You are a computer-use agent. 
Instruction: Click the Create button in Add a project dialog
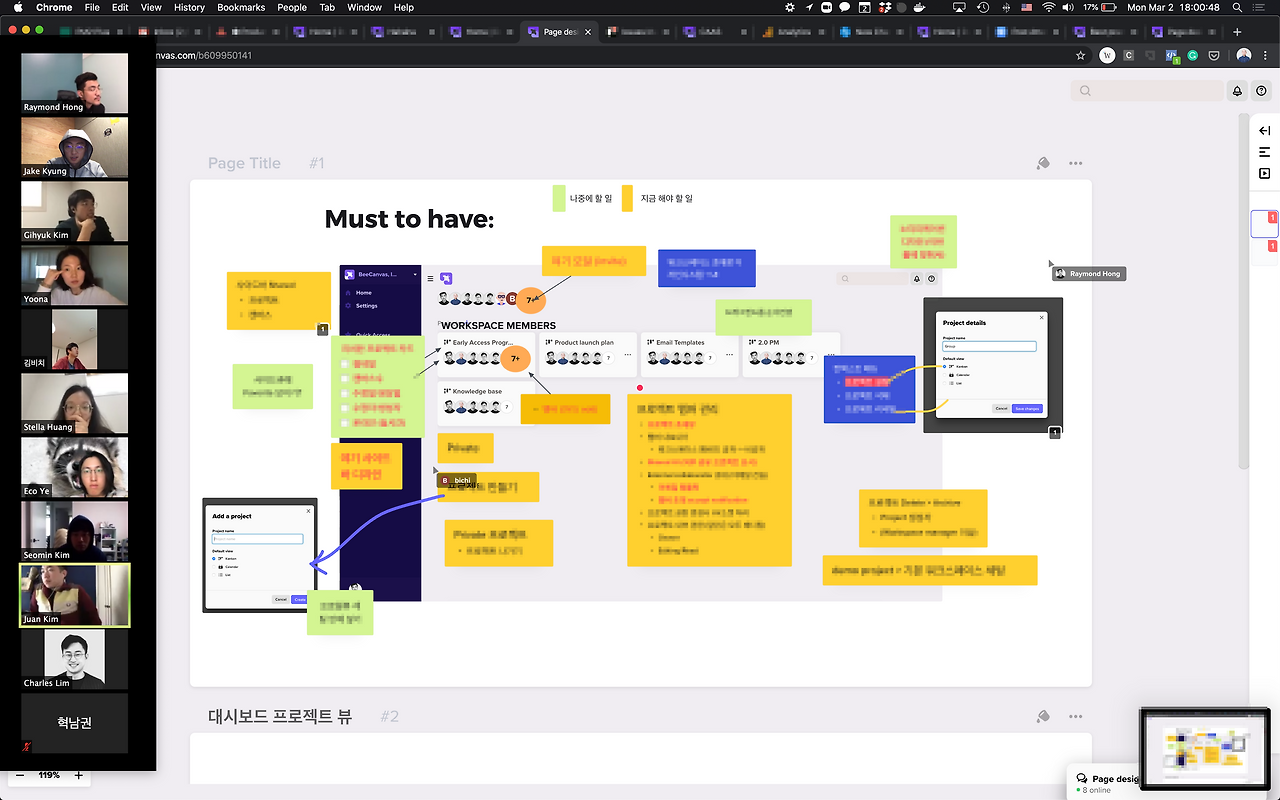[x=300, y=600]
